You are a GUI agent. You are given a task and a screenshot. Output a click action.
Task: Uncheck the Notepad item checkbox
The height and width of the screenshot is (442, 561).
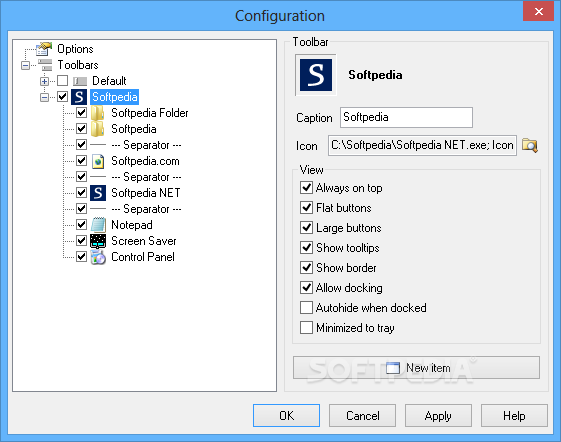coord(82,224)
